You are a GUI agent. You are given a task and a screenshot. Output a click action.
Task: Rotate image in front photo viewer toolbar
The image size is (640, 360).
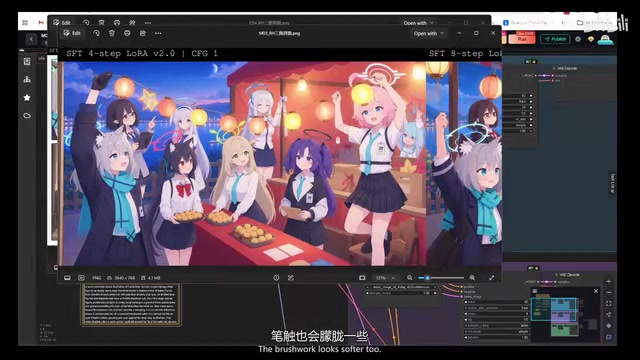point(96,33)
